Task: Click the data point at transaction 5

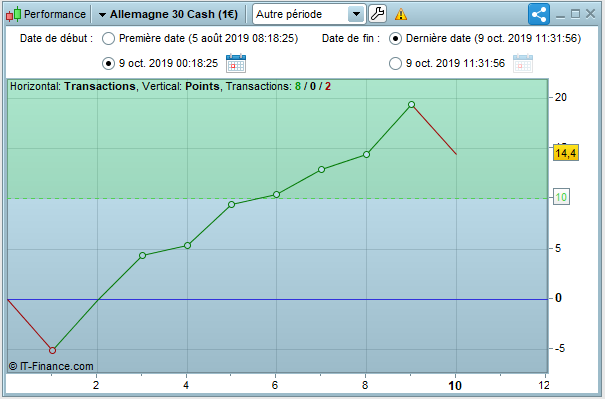Action: 232,205
